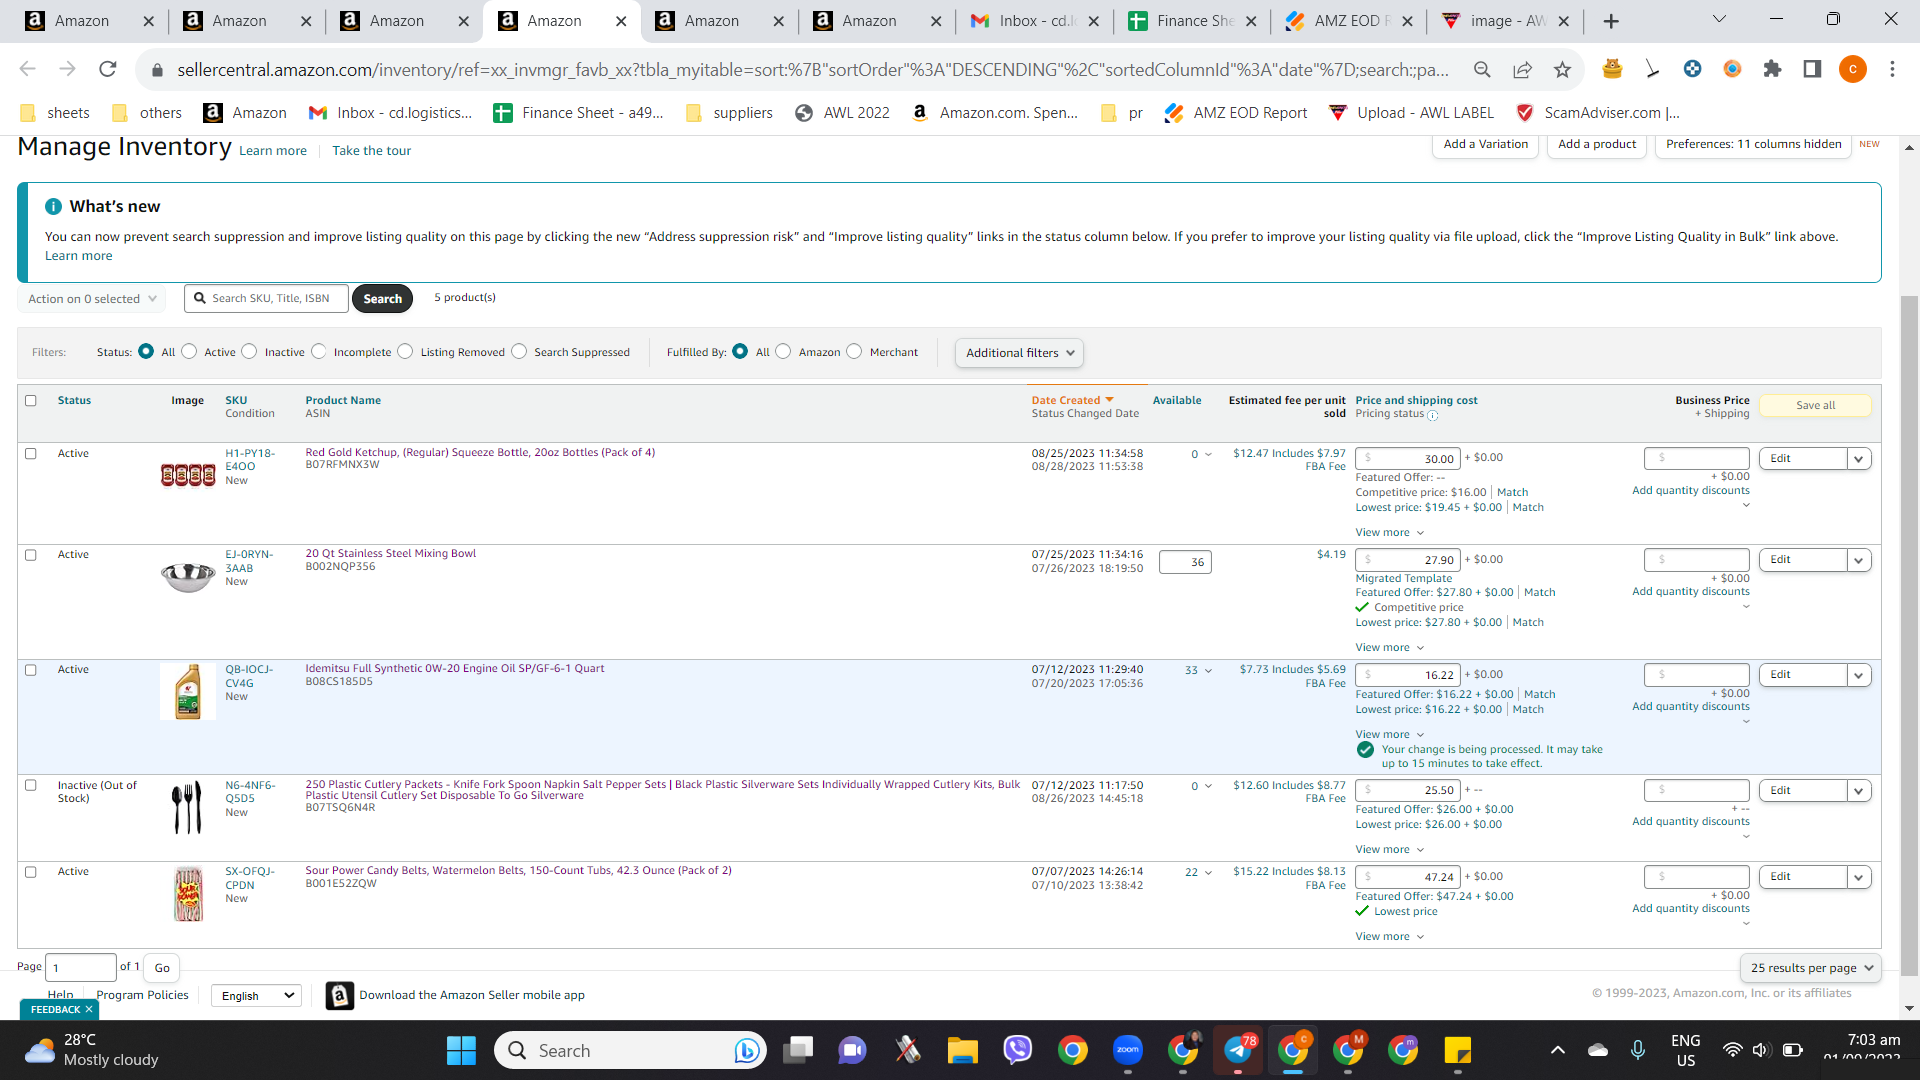
Task: Open Chrome's three-dot menu
Action: [x=1892, y=69]
